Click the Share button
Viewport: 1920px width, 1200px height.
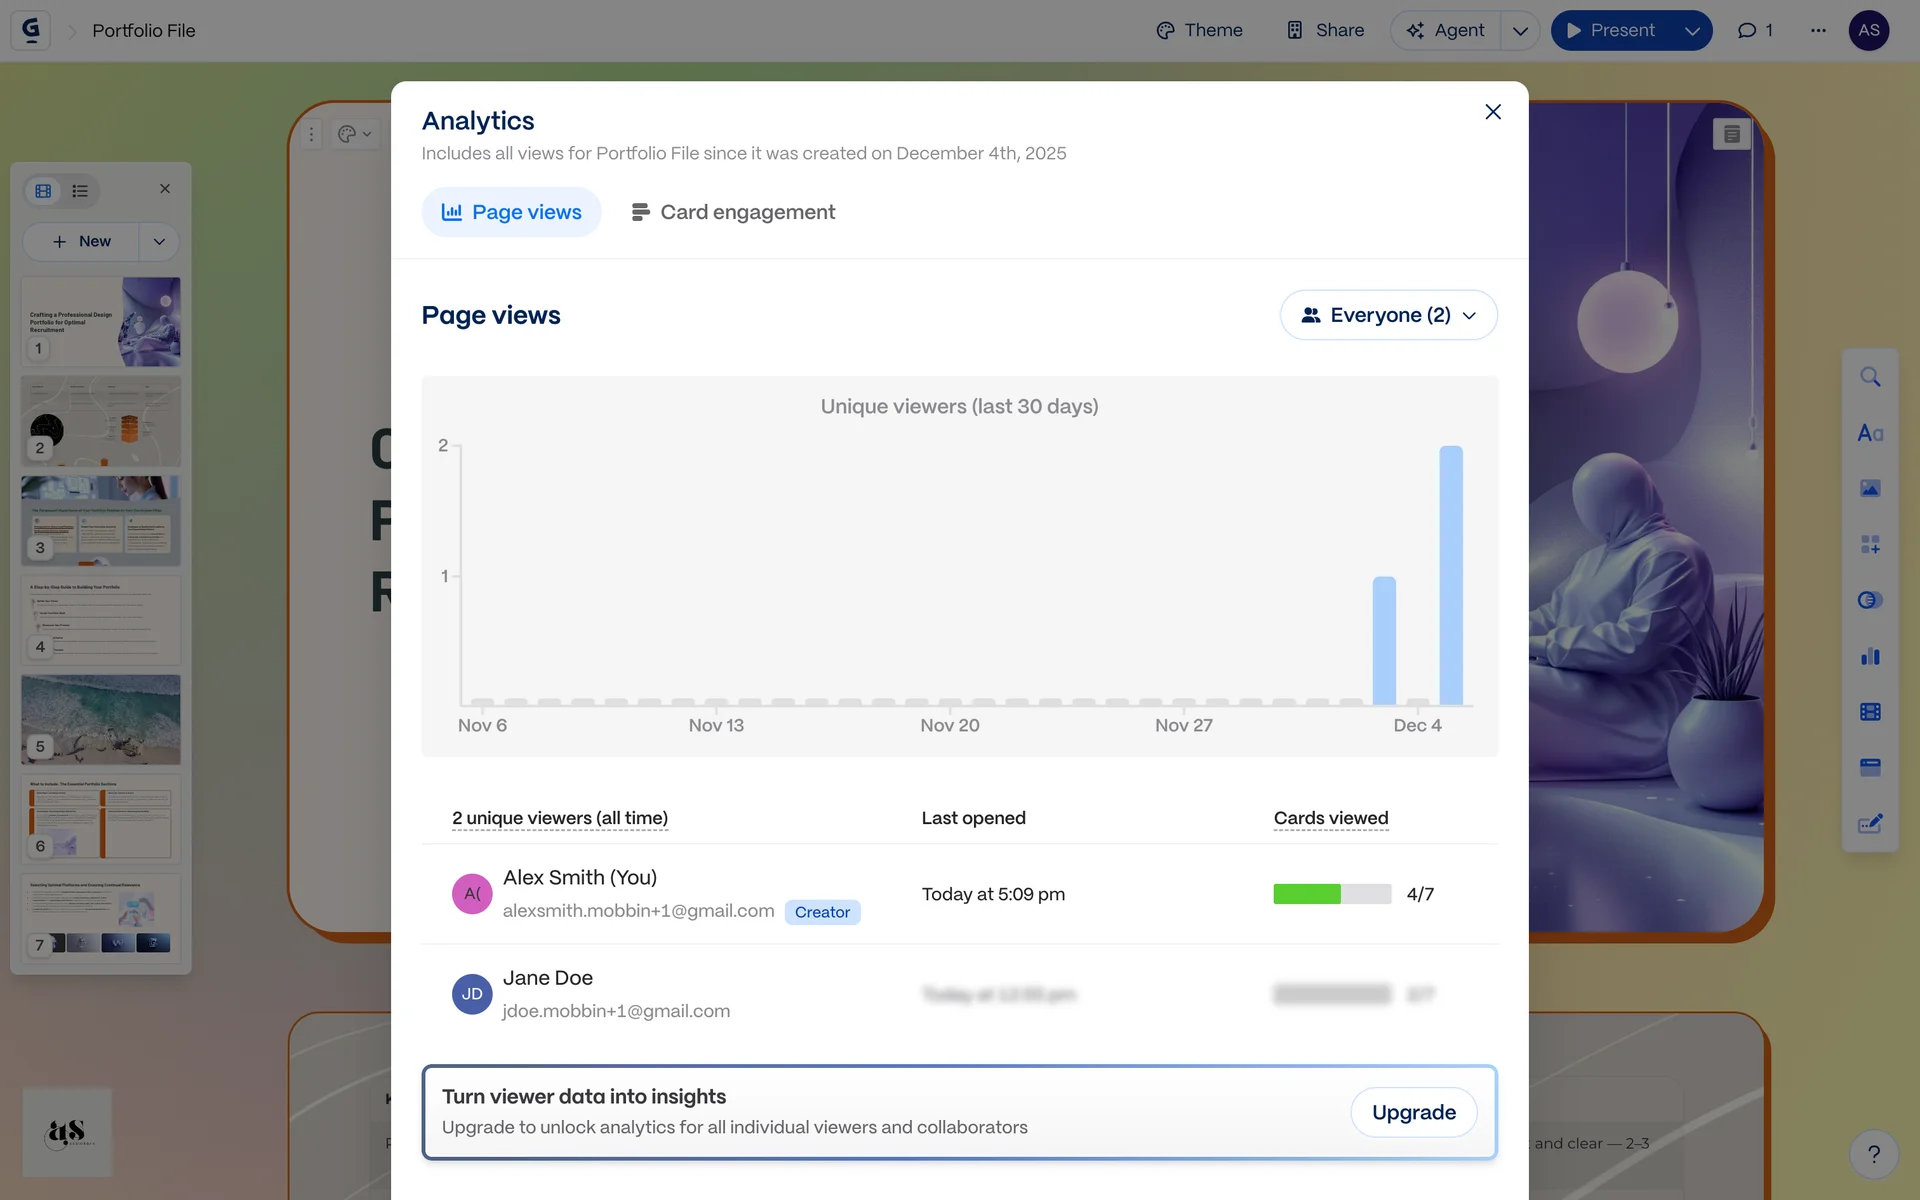(1325, 30)
